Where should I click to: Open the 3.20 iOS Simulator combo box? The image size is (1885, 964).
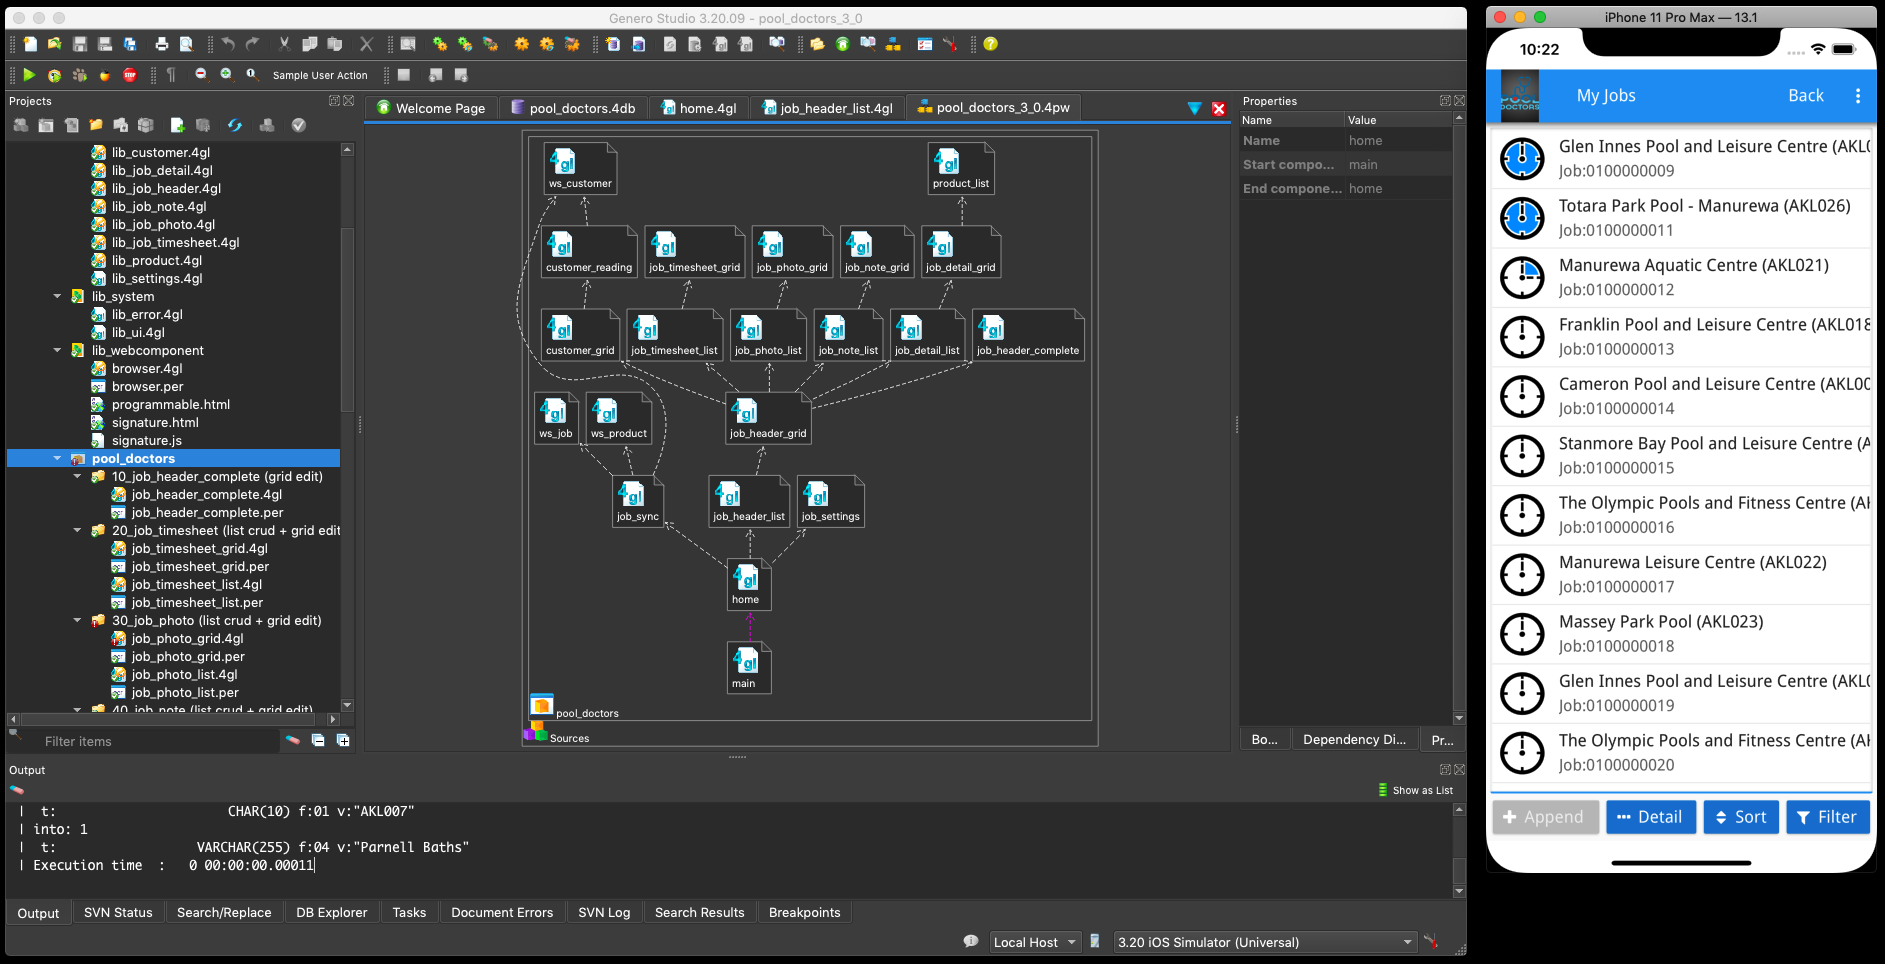(1266, 942)
